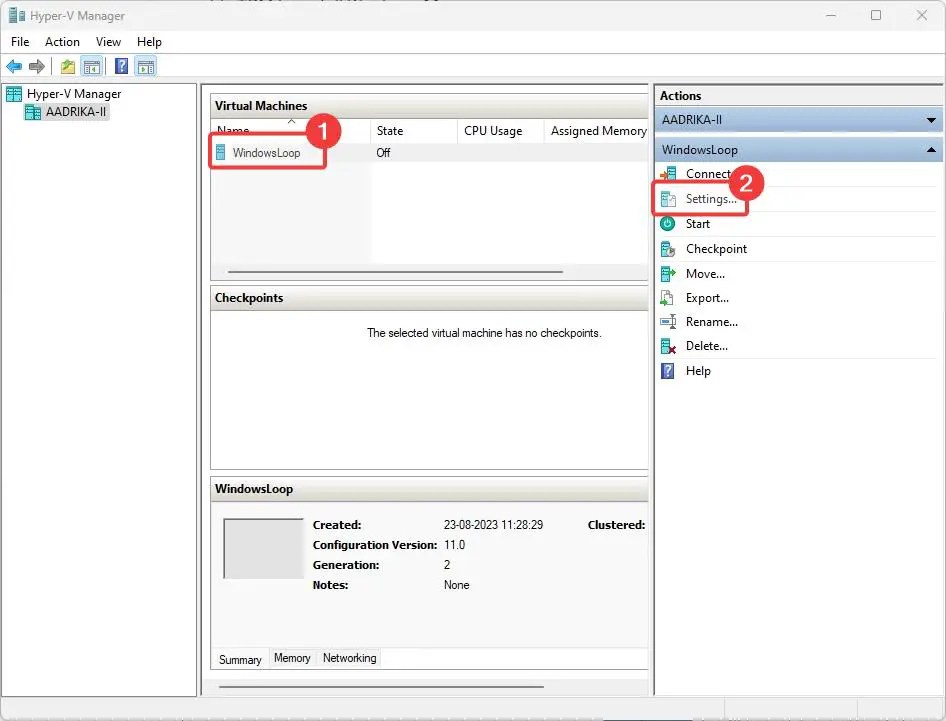The image size is (946, 721).
Task: Select AADRIKA-II in the console tree
Action: tap(76, 112)
